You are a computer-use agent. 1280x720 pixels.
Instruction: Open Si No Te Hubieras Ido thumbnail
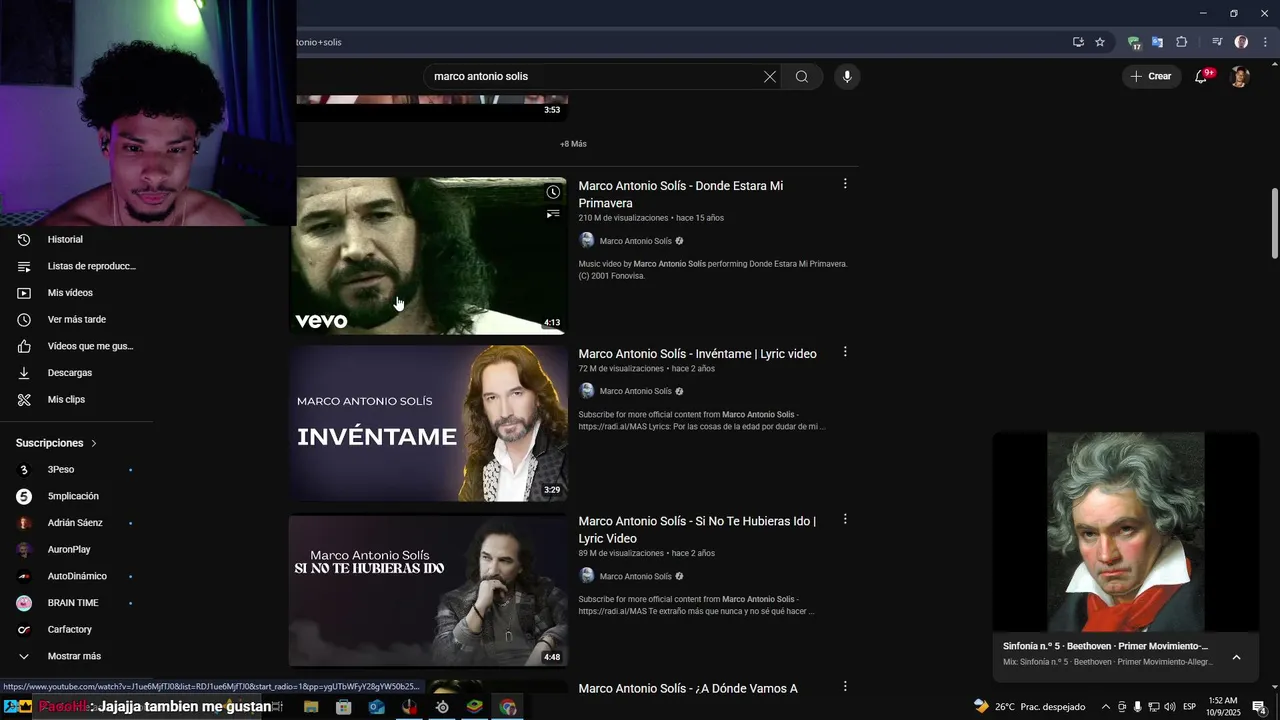pos(428,590)
